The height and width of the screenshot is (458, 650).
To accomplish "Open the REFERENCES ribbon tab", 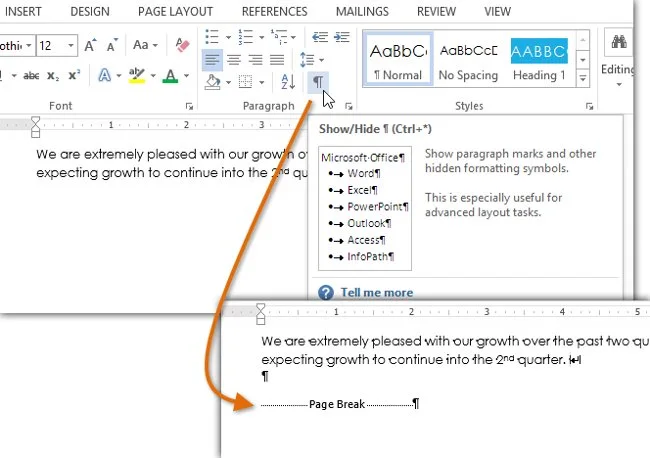I will 274,12.
